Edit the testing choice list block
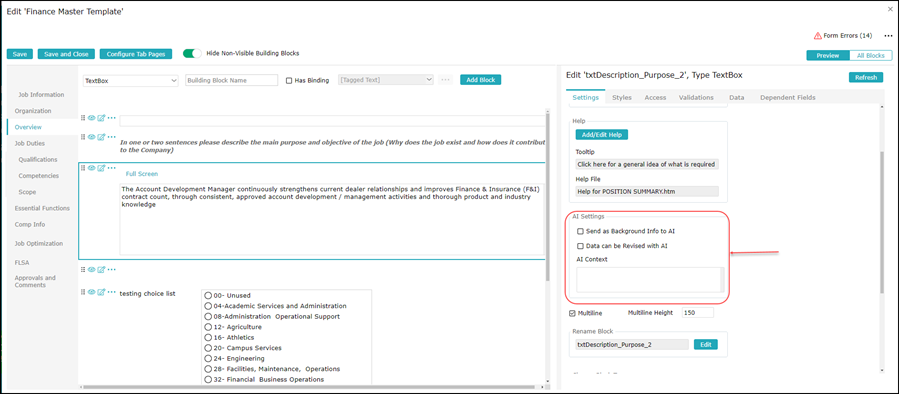899x394 pixels. point(101,292)
